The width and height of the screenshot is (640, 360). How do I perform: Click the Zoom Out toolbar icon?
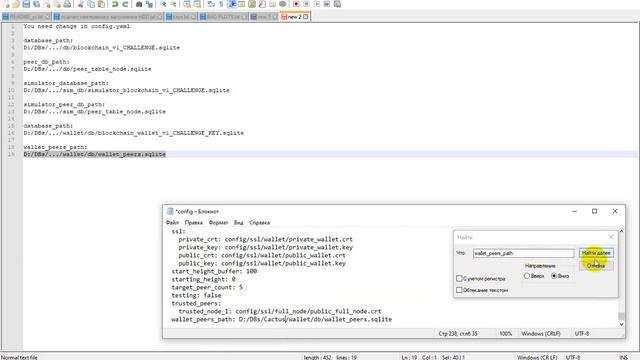pos(173,4)
